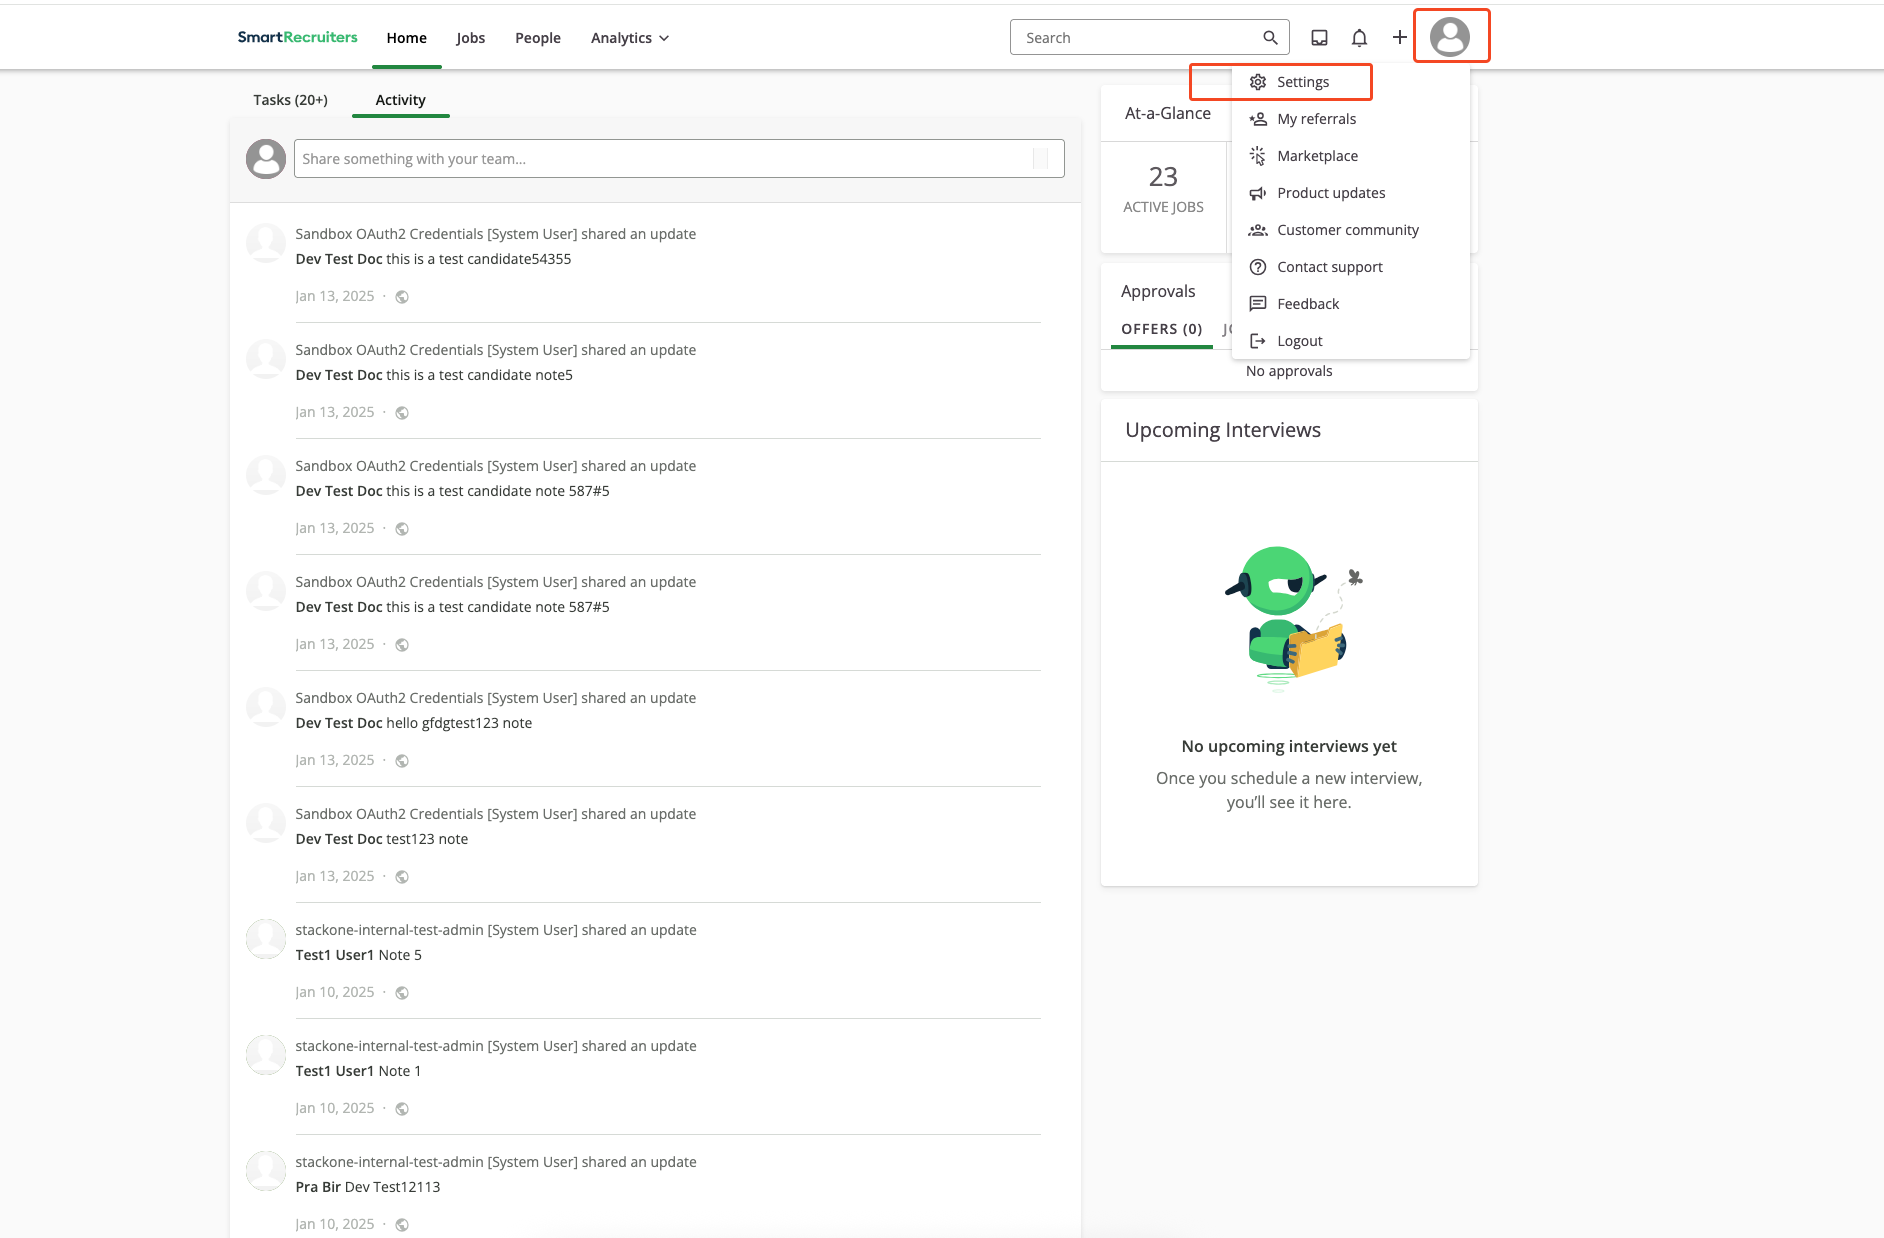The height and width of the screenshot is (1238, 1884).
Task: Click the Approvals heading
Action: coord(1158,291)
